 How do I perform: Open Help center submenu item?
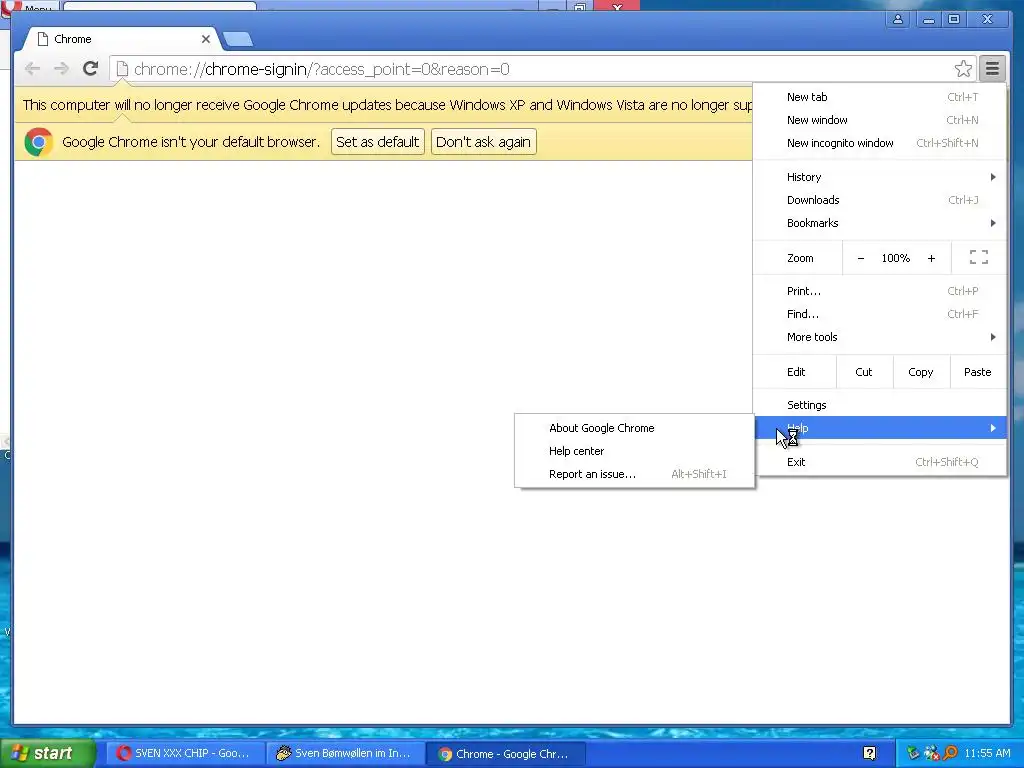pos(634,451)
